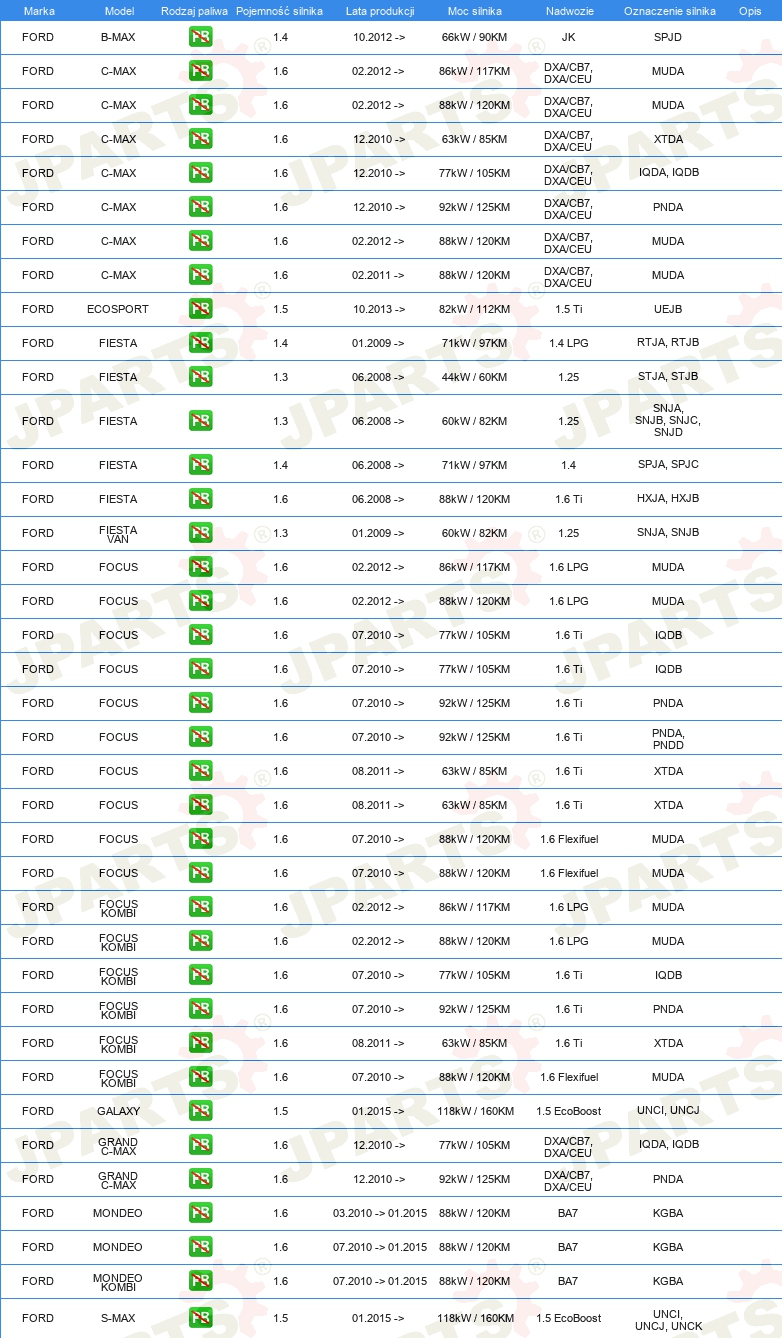Click the PB icon in the C-MAX 86kW / 117KM row
The image size is (782, 1338).
pos(201,71)
